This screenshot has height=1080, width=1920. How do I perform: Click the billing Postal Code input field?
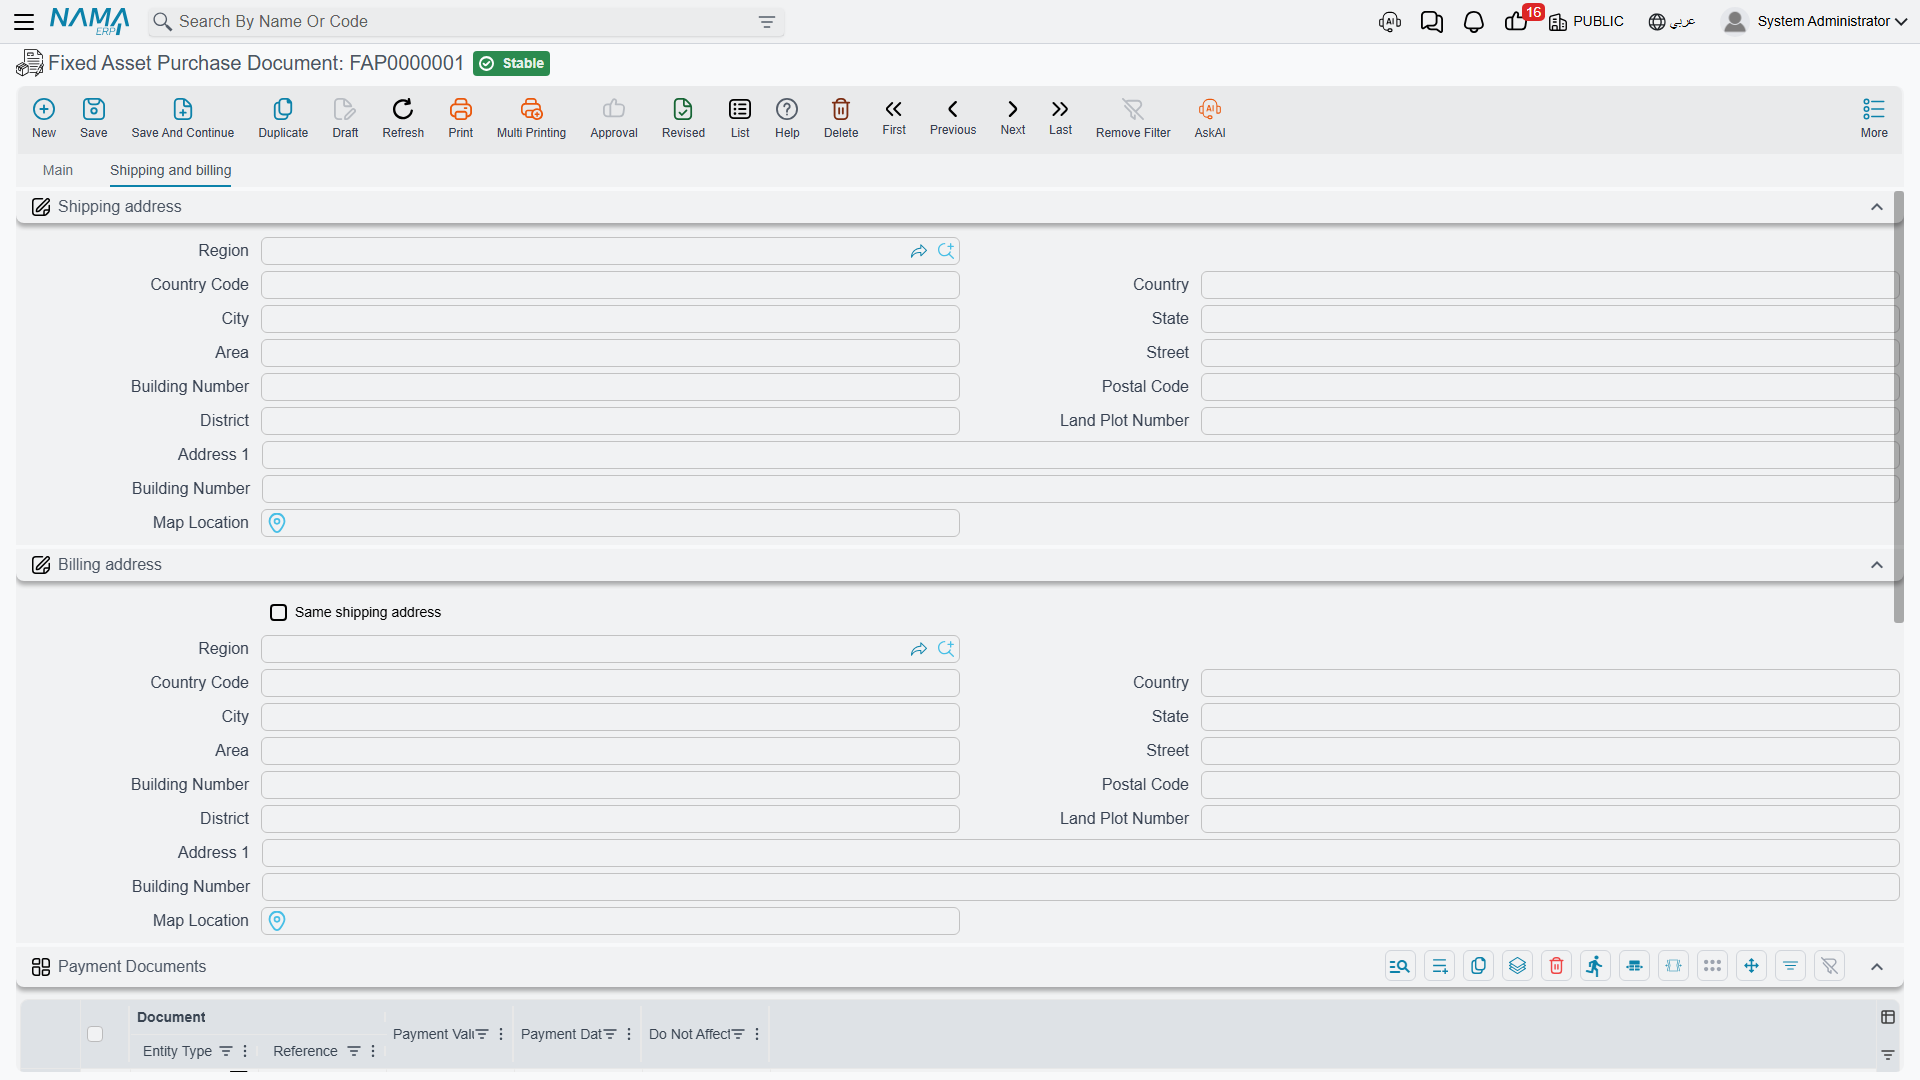1550,785
